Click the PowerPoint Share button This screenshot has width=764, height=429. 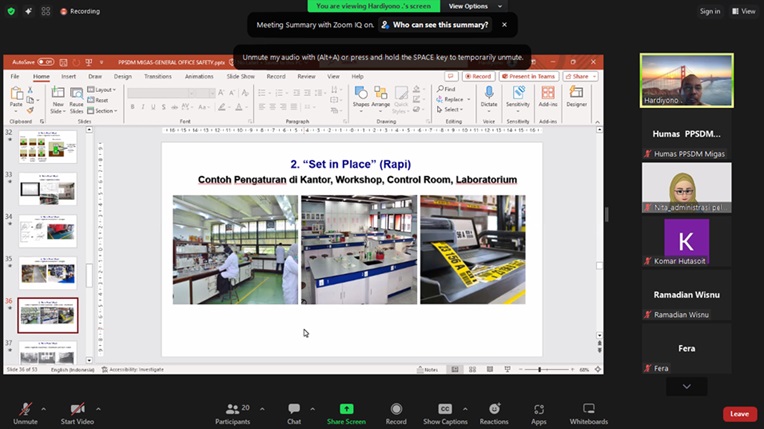pyautogui.click(x=580, y=77)
